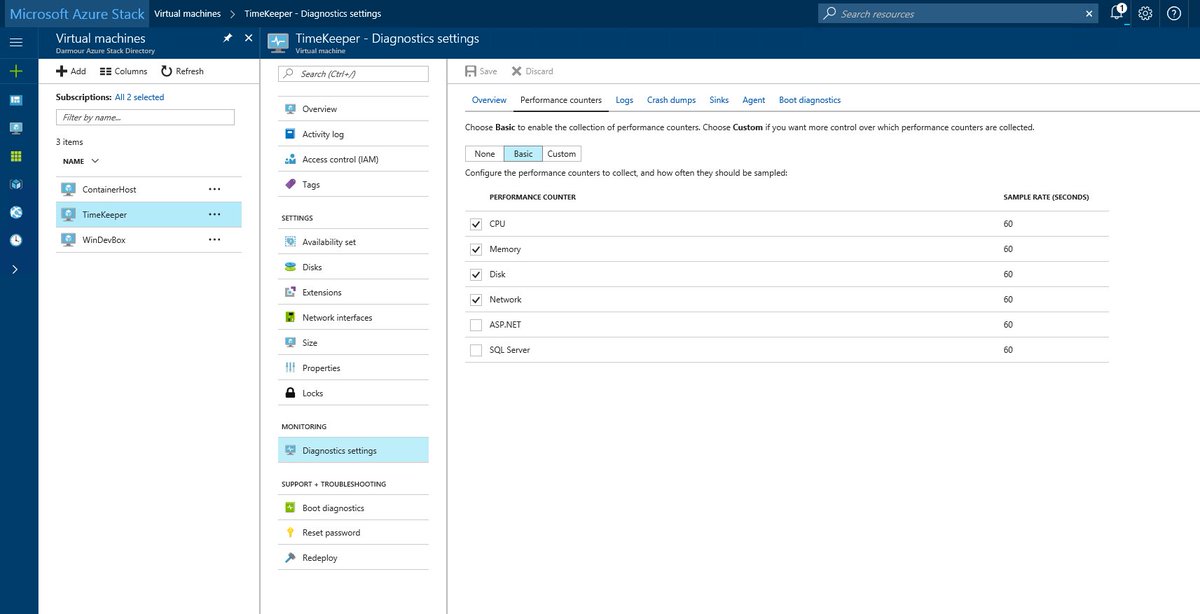Click the Reset password key icon
Screen dimensions: 1200x614
tap(291, 533)
